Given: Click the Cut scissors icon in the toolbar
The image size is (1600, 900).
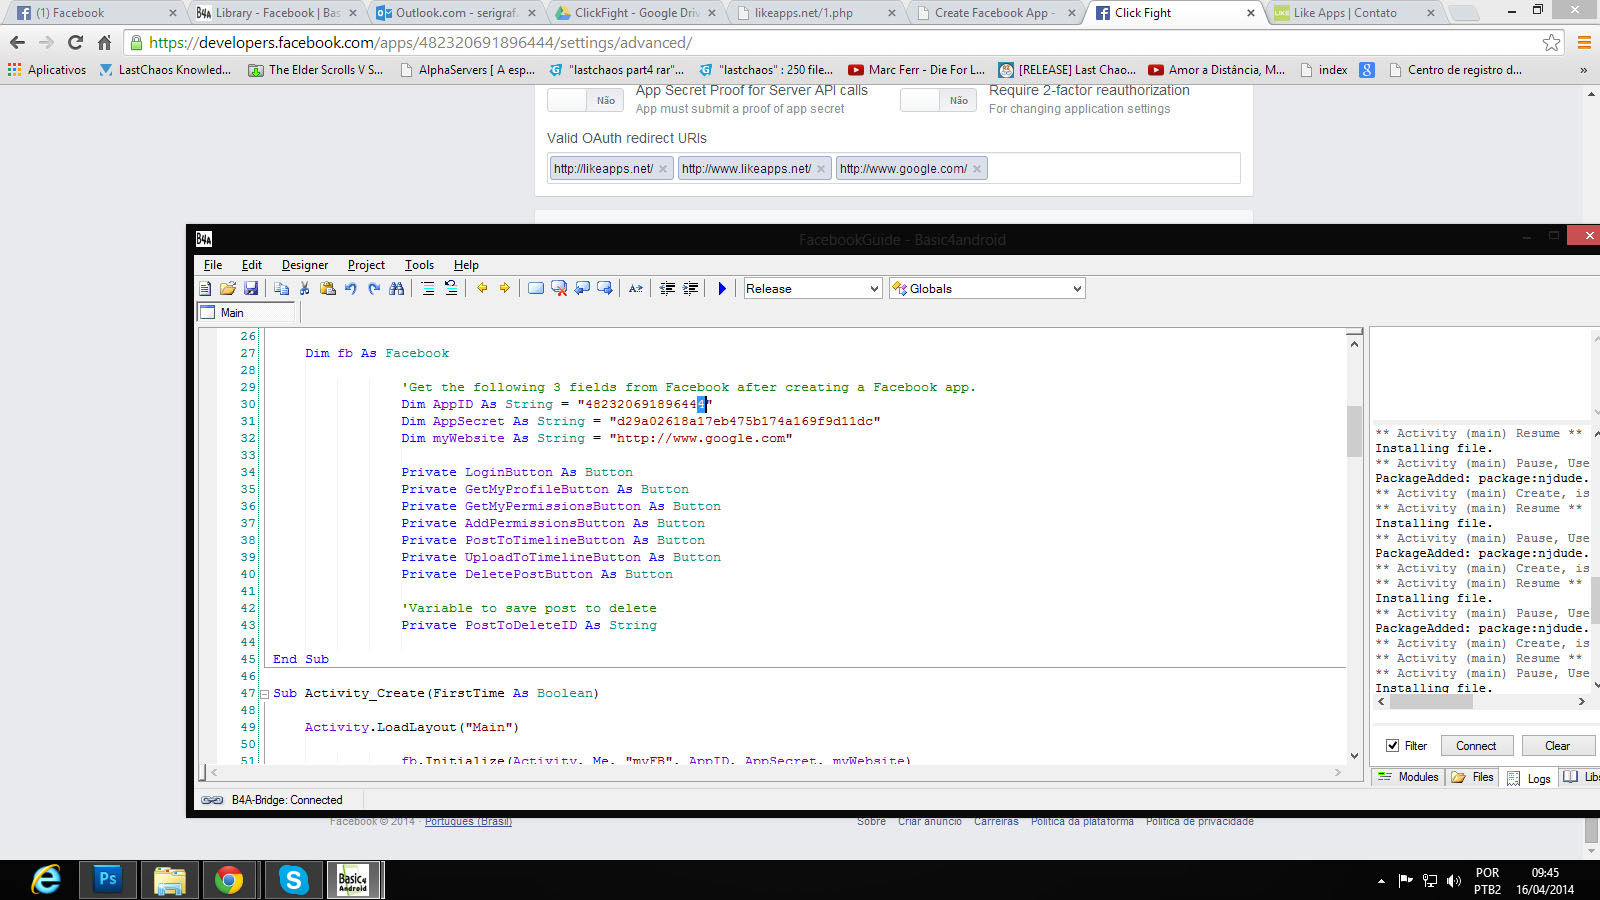Looking at the screenshot, I should pyautogui.click(x=304, y=289).
